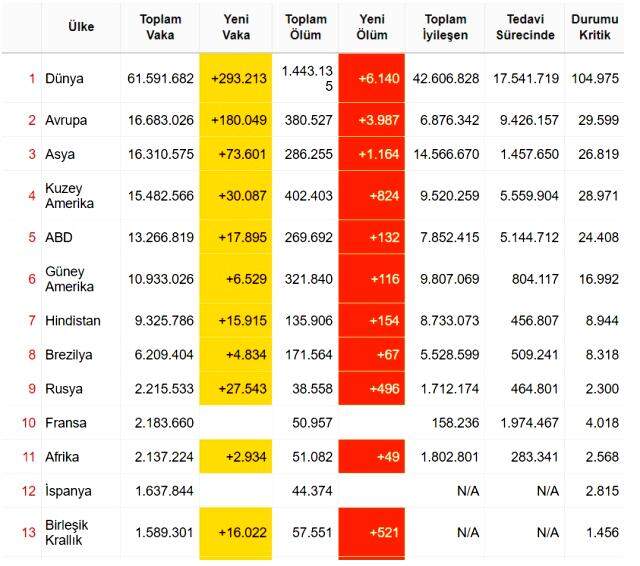This screenshot has width=640, height=566.
Task: Click Kuzey Amerika row name
Action: [x=69, y=196]
